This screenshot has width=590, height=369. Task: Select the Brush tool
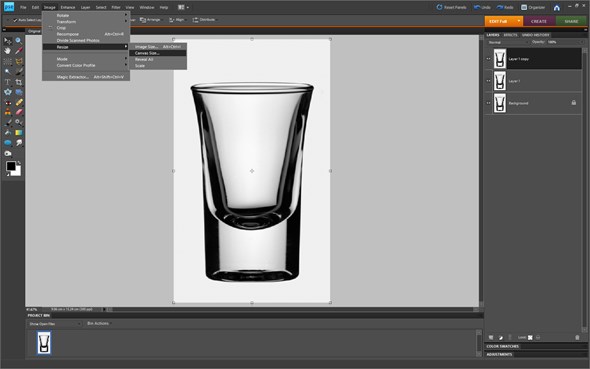pos(8,123)
